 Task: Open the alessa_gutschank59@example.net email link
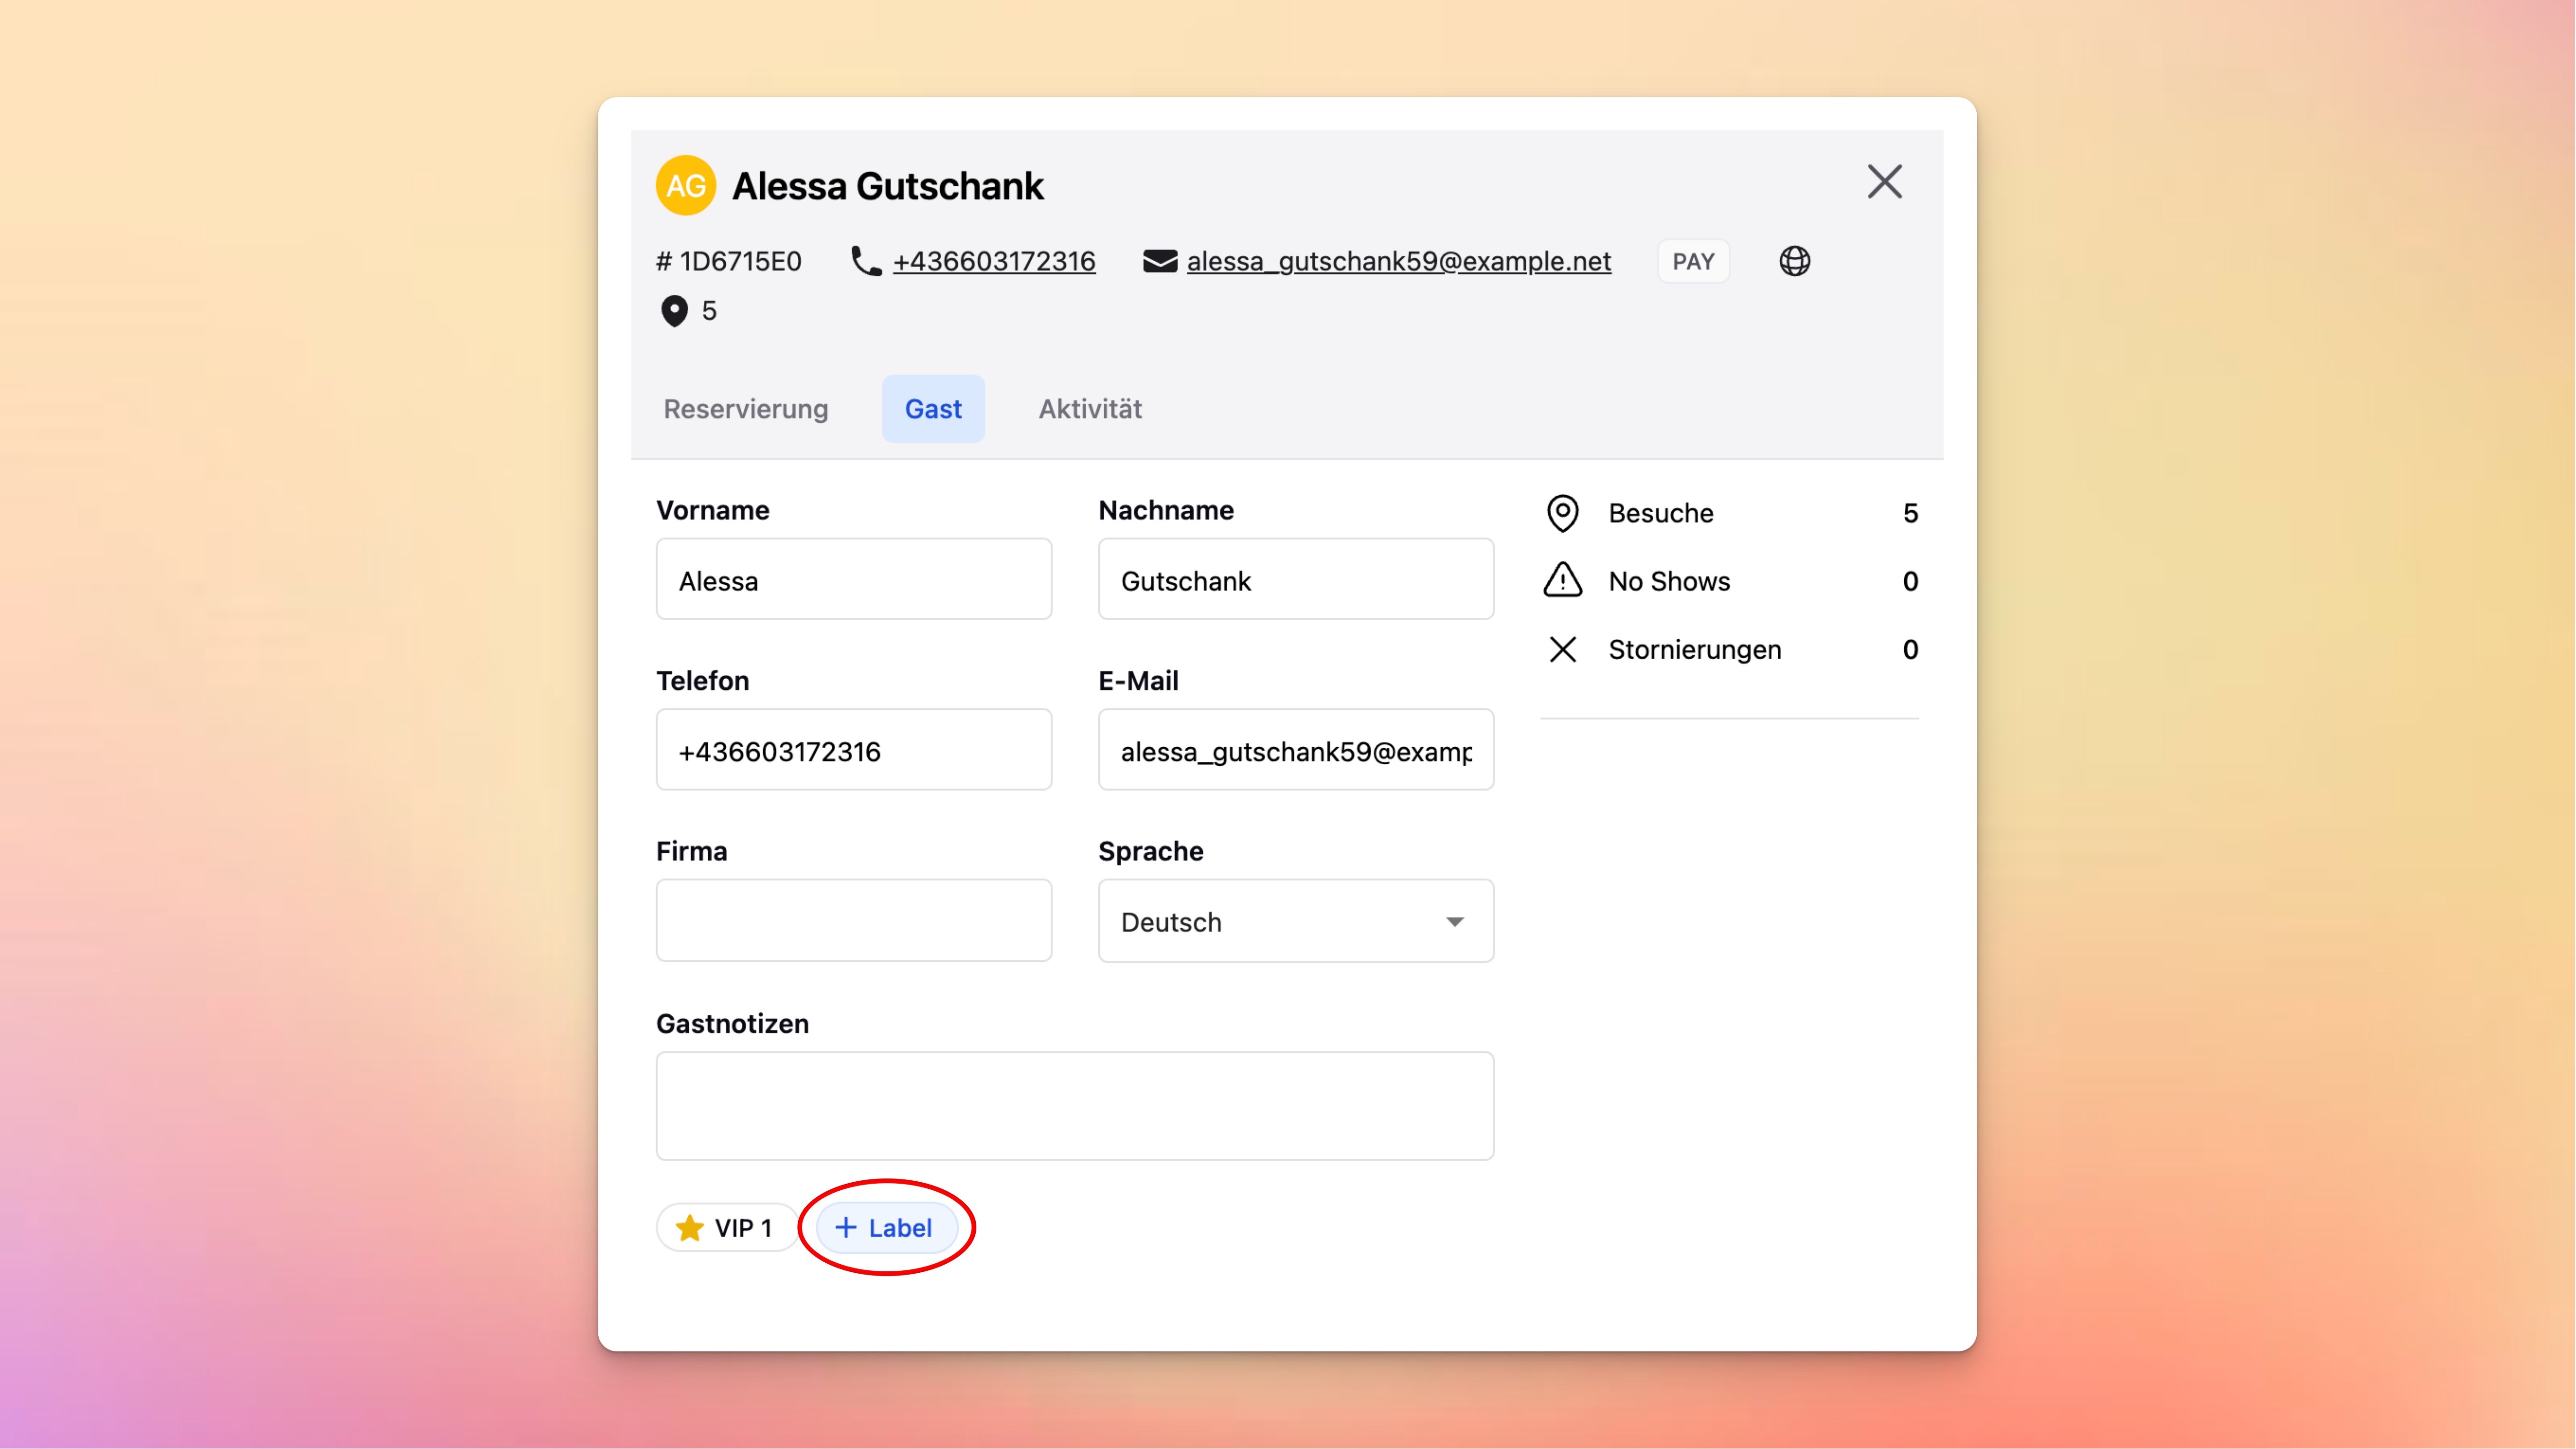(x=1398, y=261)
